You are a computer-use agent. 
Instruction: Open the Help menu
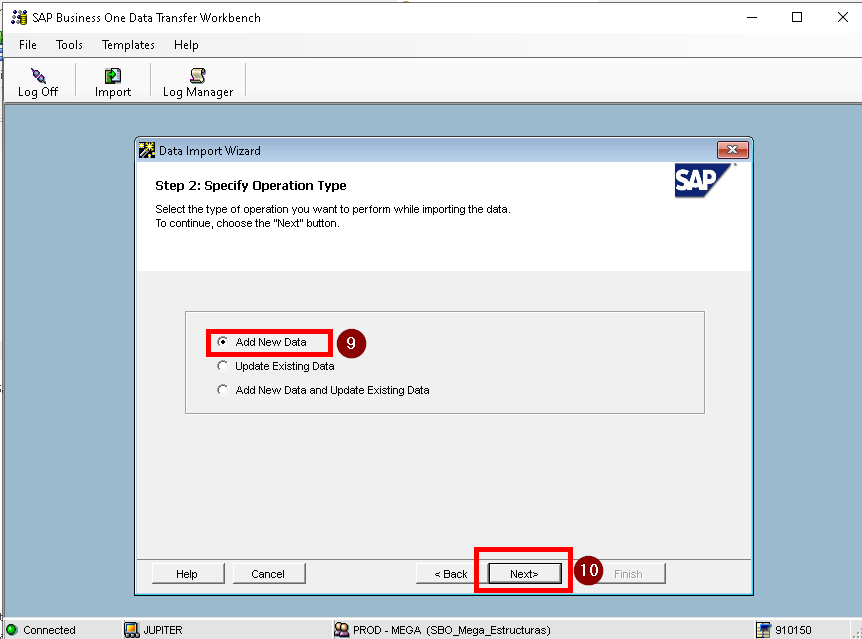click(x=186, y=45)
